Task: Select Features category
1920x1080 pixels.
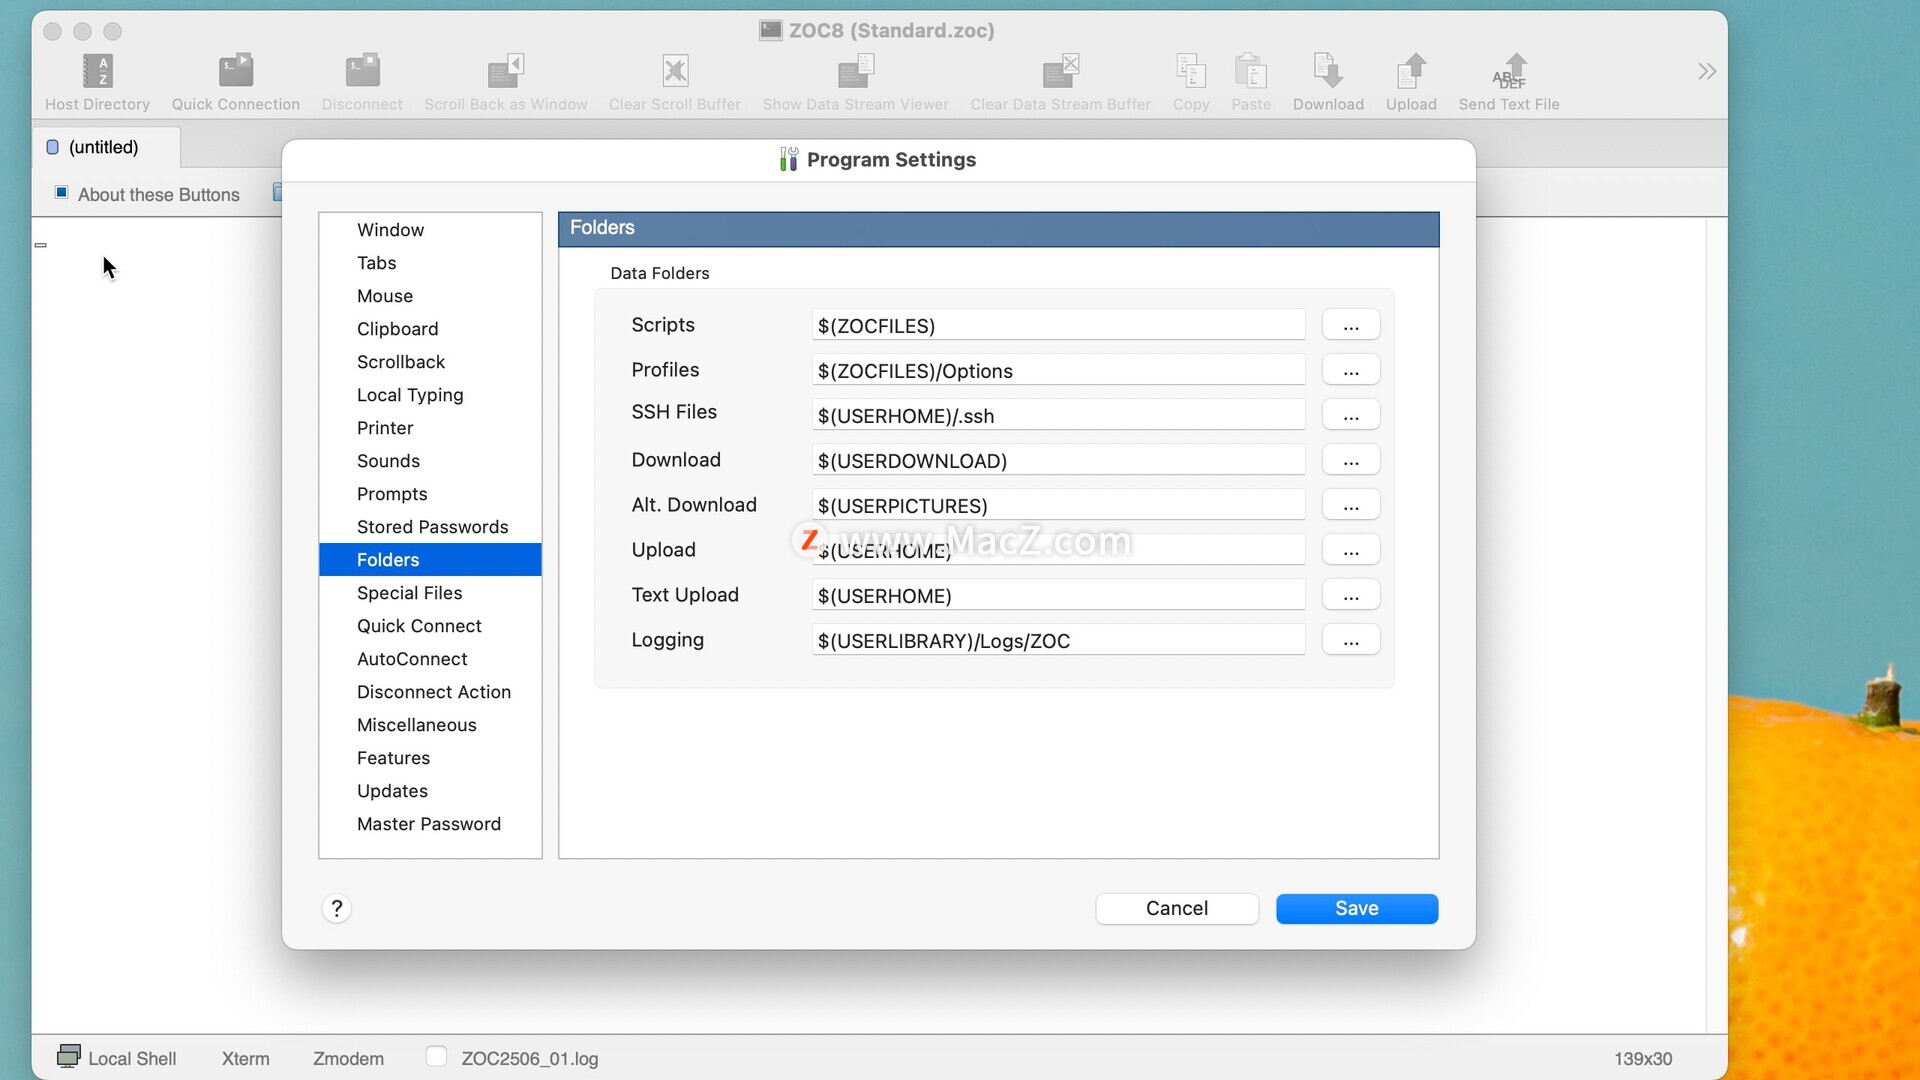Action: [430, 758]
